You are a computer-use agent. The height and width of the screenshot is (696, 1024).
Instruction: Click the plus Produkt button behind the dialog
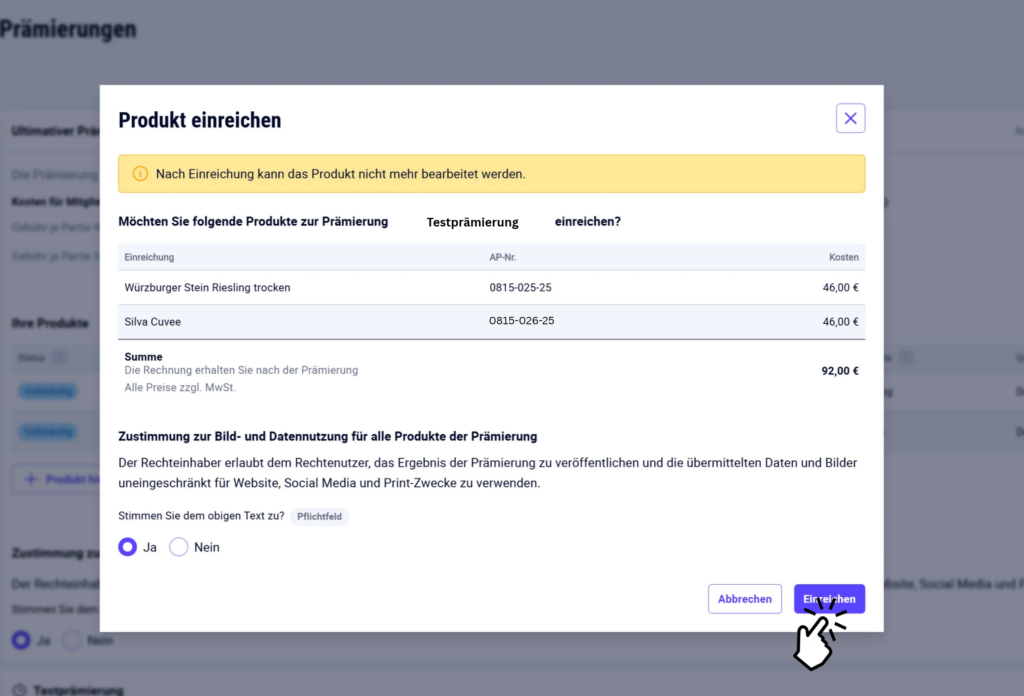(56, 479)
